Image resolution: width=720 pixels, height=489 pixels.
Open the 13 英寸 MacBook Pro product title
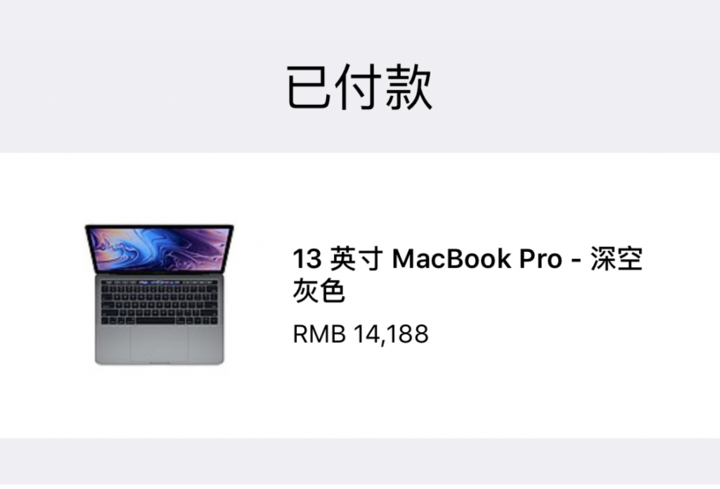click(x=467, y=275)
